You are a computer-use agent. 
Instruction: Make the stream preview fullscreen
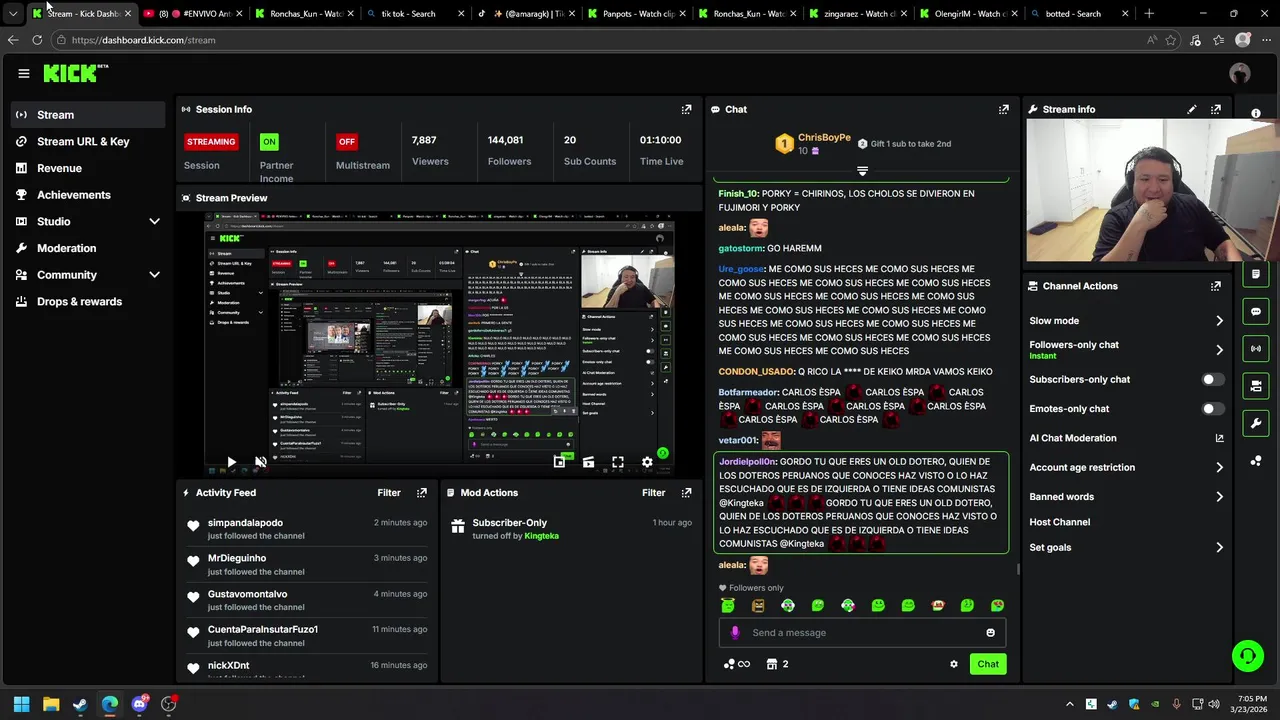(618, 462)
